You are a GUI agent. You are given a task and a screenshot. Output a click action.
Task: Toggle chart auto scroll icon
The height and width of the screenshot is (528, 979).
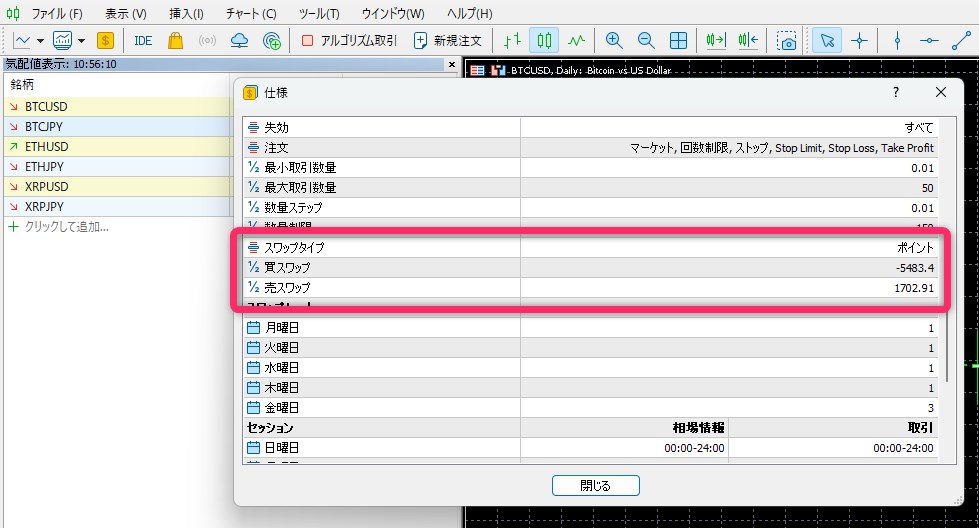click(x=716, y=41)
